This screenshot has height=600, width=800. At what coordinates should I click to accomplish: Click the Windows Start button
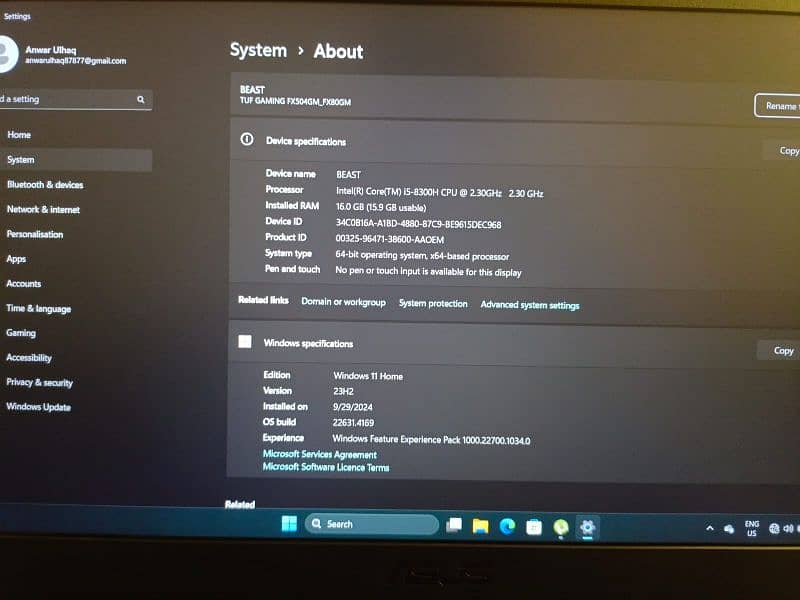point(289,524)
